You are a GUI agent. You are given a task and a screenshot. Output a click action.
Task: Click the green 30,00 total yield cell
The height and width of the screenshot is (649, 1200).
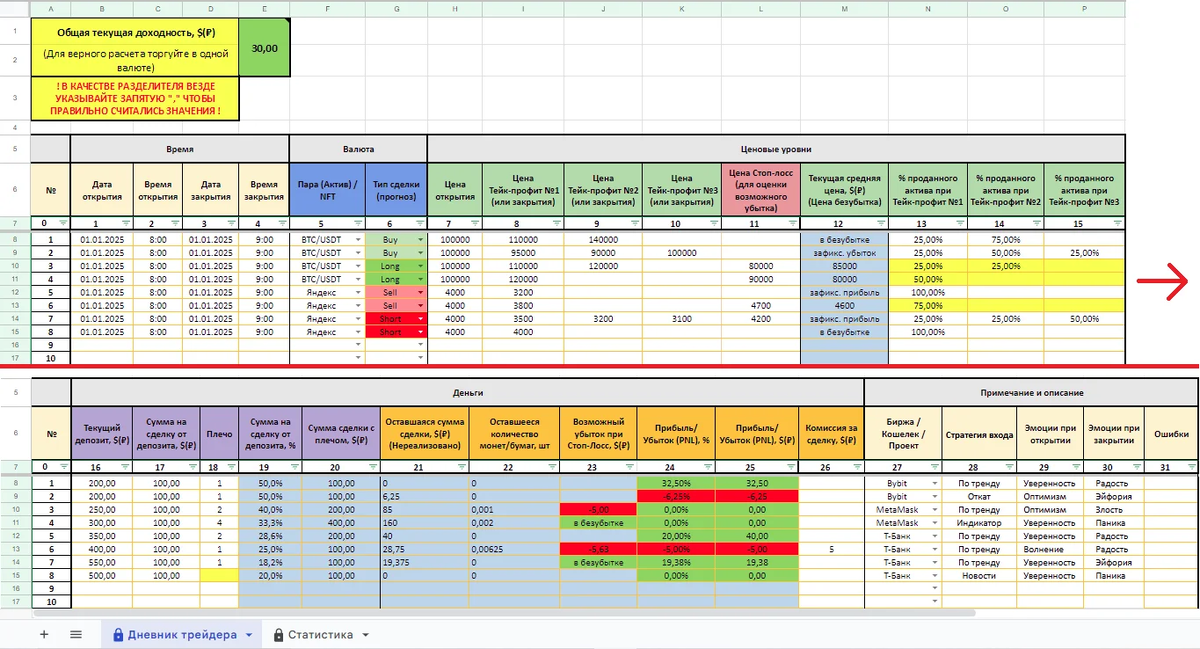point(265,48)
